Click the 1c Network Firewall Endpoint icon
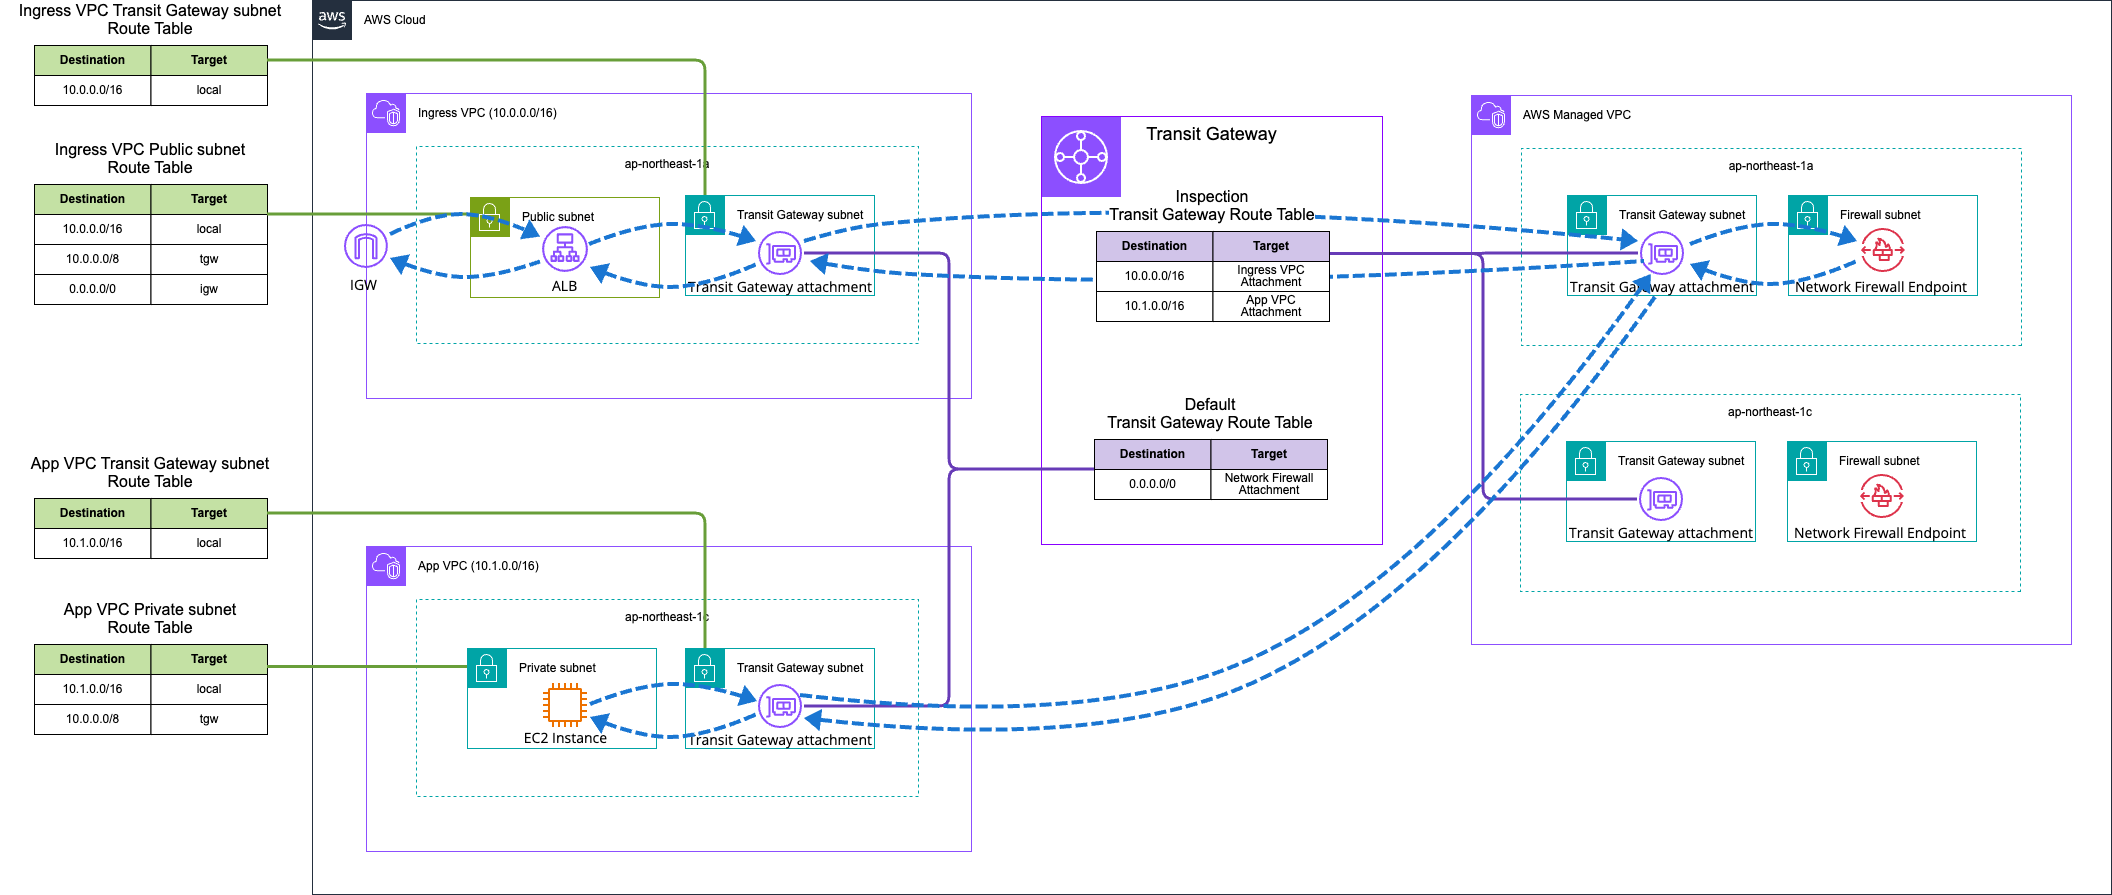The image size is (2112, 895). tap(1881, 496)
